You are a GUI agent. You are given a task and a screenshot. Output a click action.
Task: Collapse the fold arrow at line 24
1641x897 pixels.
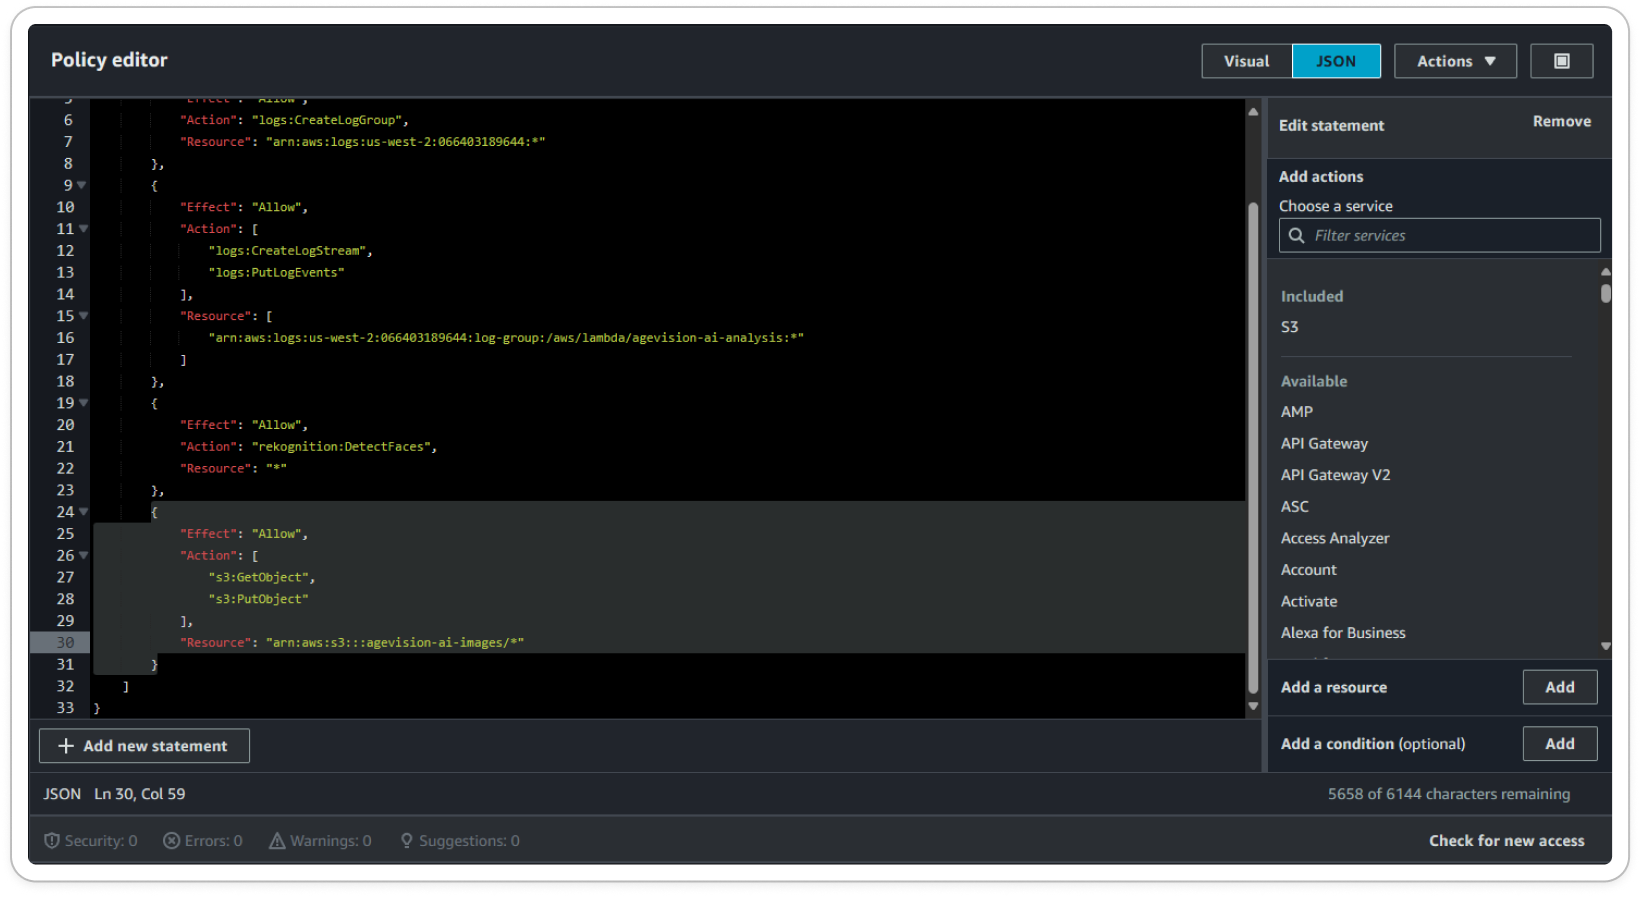83,512
